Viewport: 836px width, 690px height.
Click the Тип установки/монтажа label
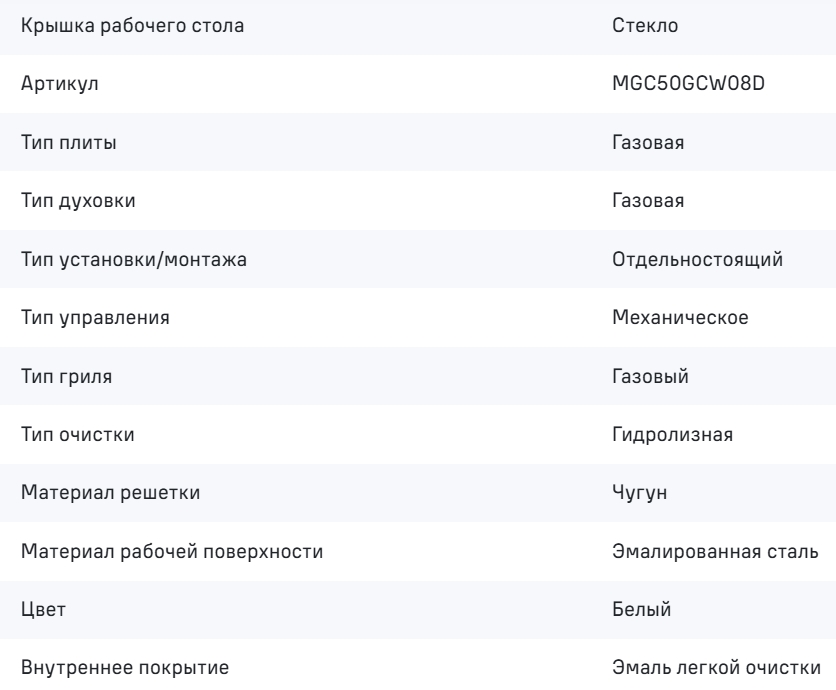[x=134, y=260]
